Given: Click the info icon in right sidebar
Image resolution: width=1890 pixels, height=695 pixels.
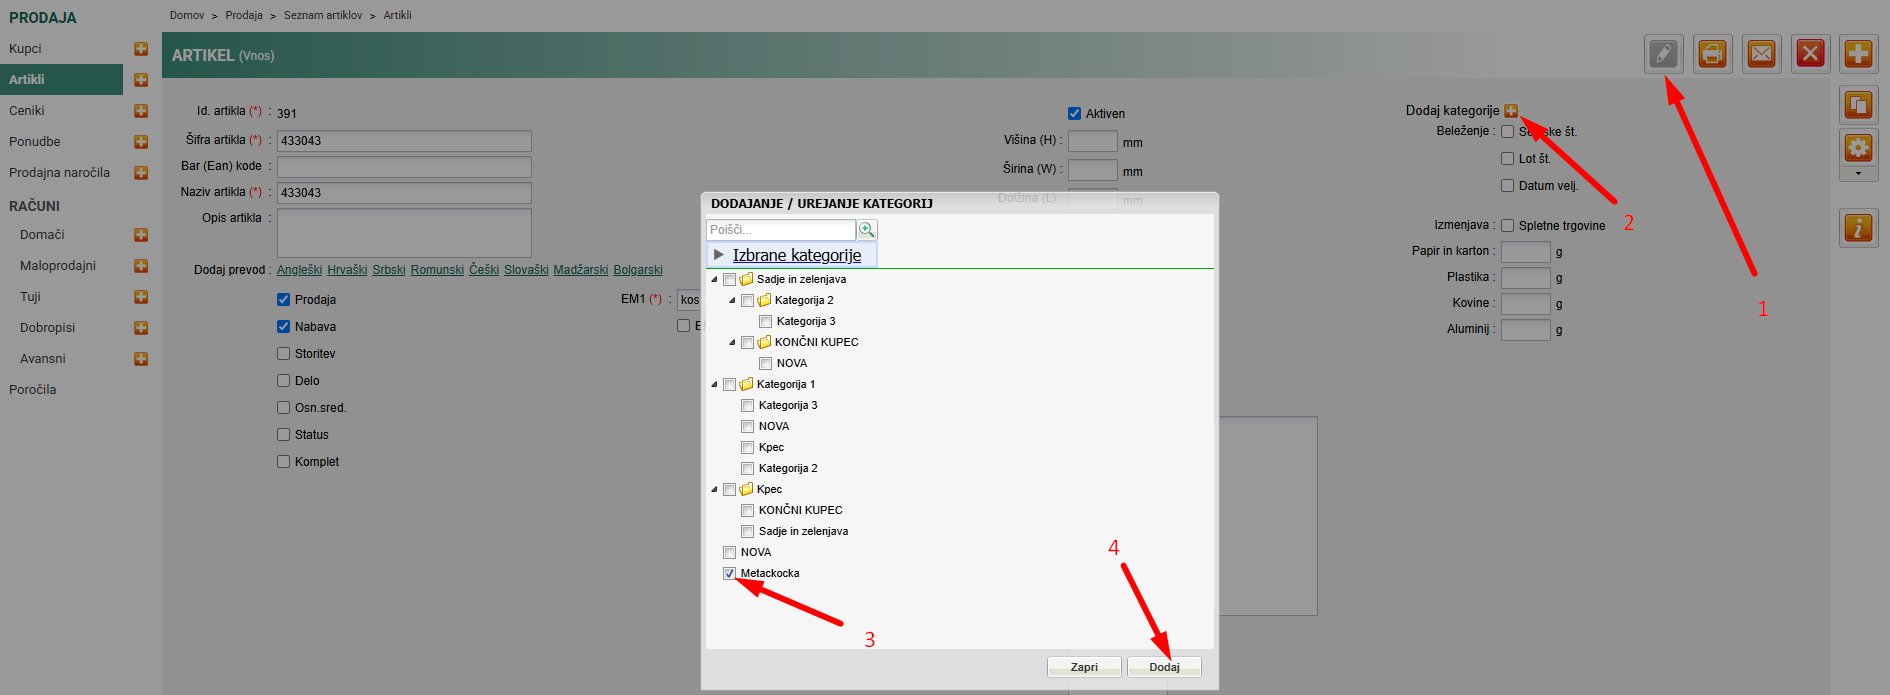Looking at the screenshot, I should pos(1858,228).
